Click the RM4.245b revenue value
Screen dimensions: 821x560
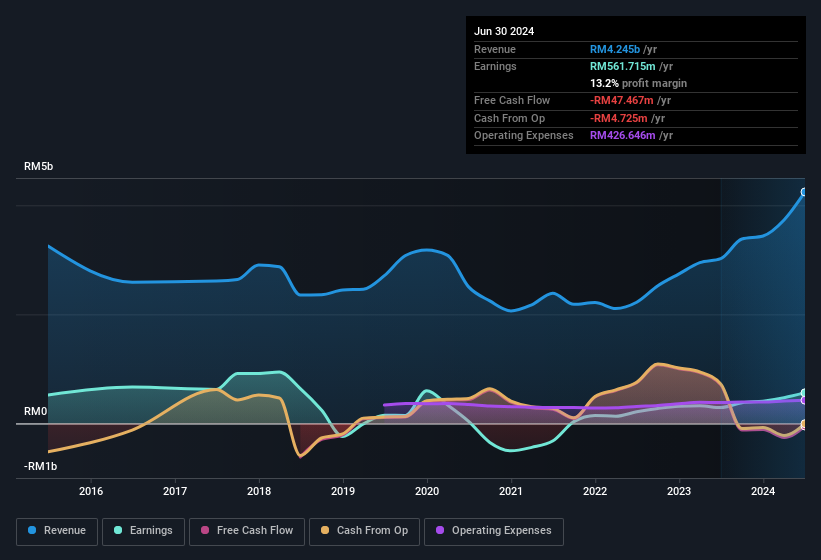coord(615,49)
